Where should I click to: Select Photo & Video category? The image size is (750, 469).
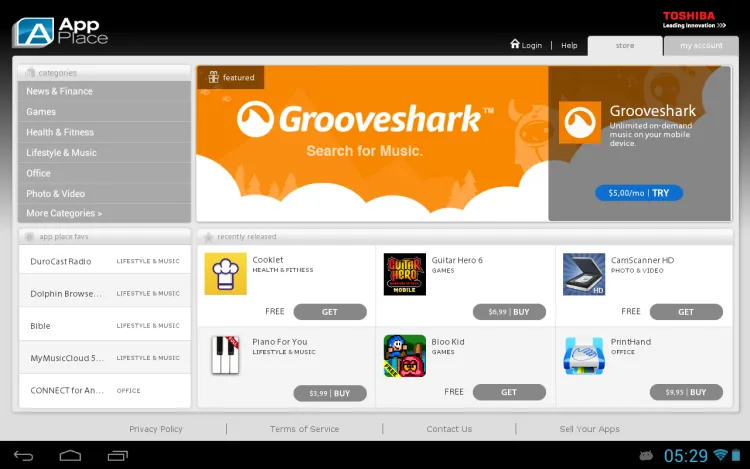(104, 194)
